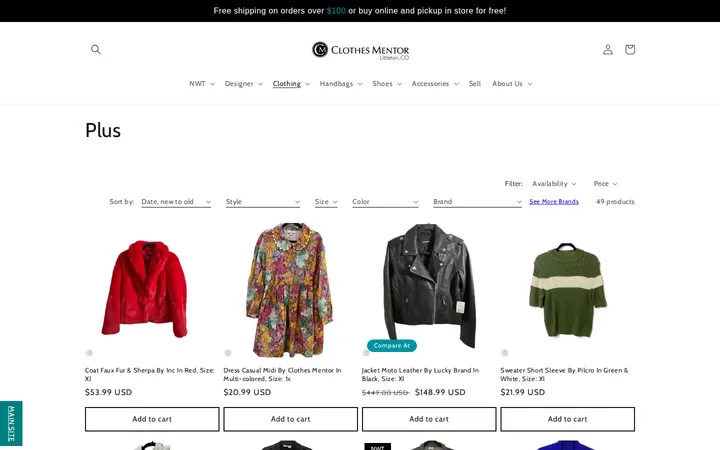Image resolution: width=720 pixels, height=450 pixels.
Task: Expand the NWT menu
Action: (202, 84)
